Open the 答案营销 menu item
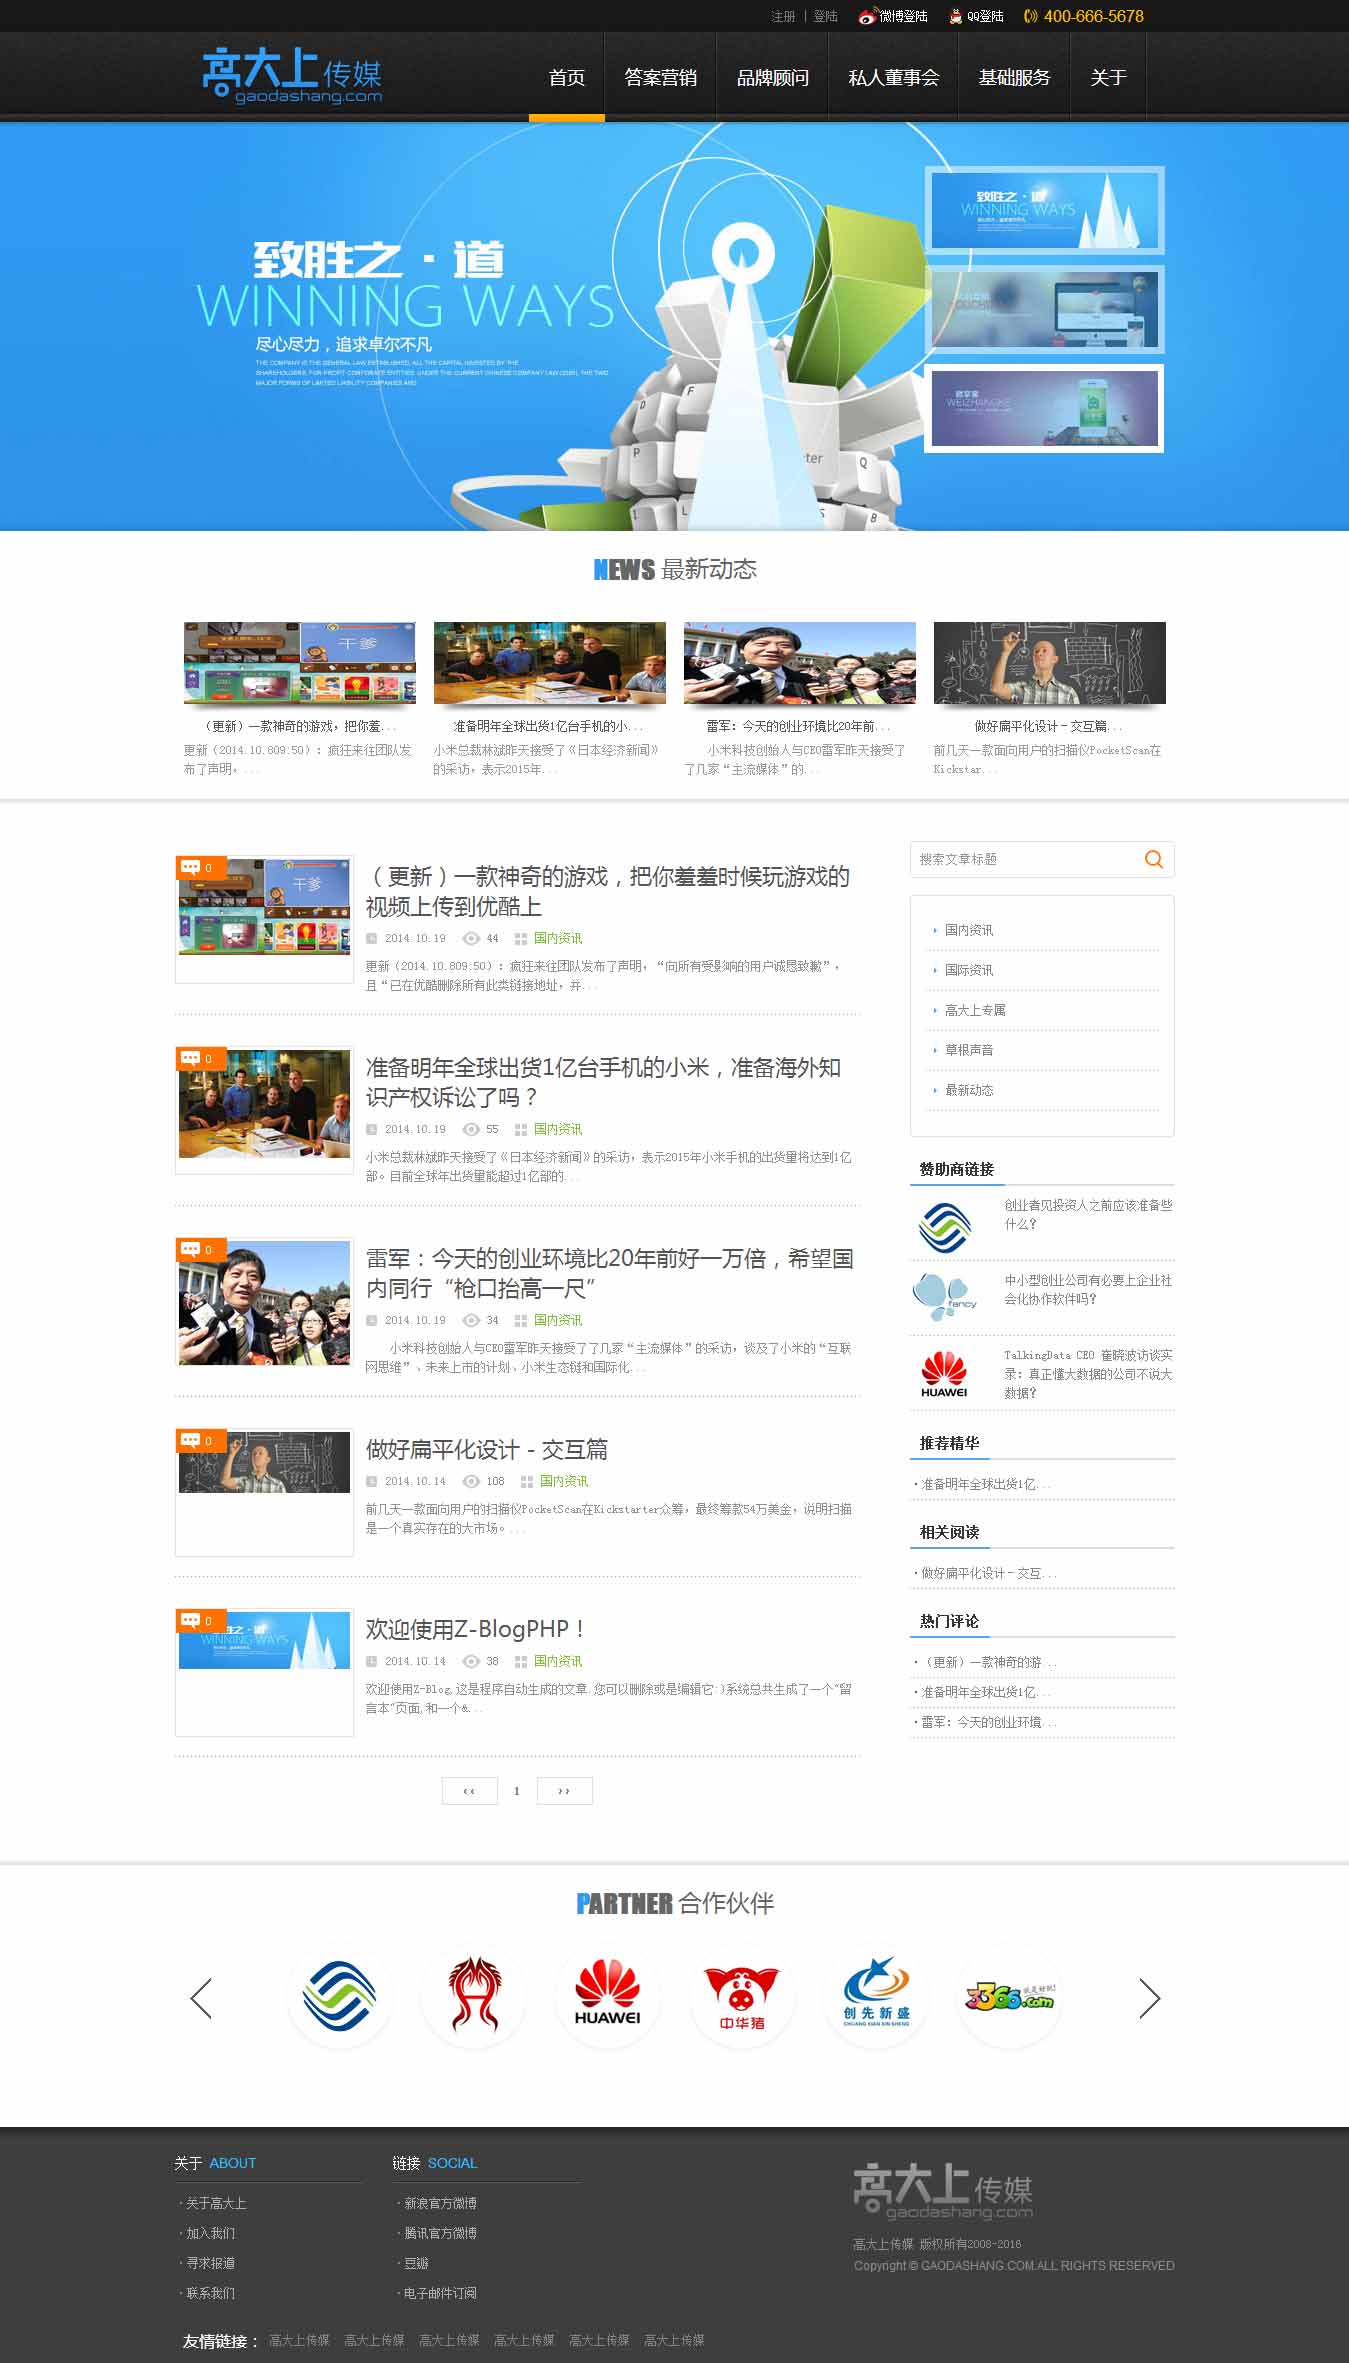Screen dimensions: 1349x2363 click(660, 77)
